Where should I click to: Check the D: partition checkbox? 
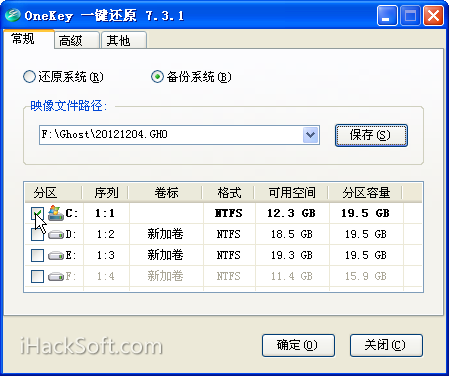click(x=37, y=234)
